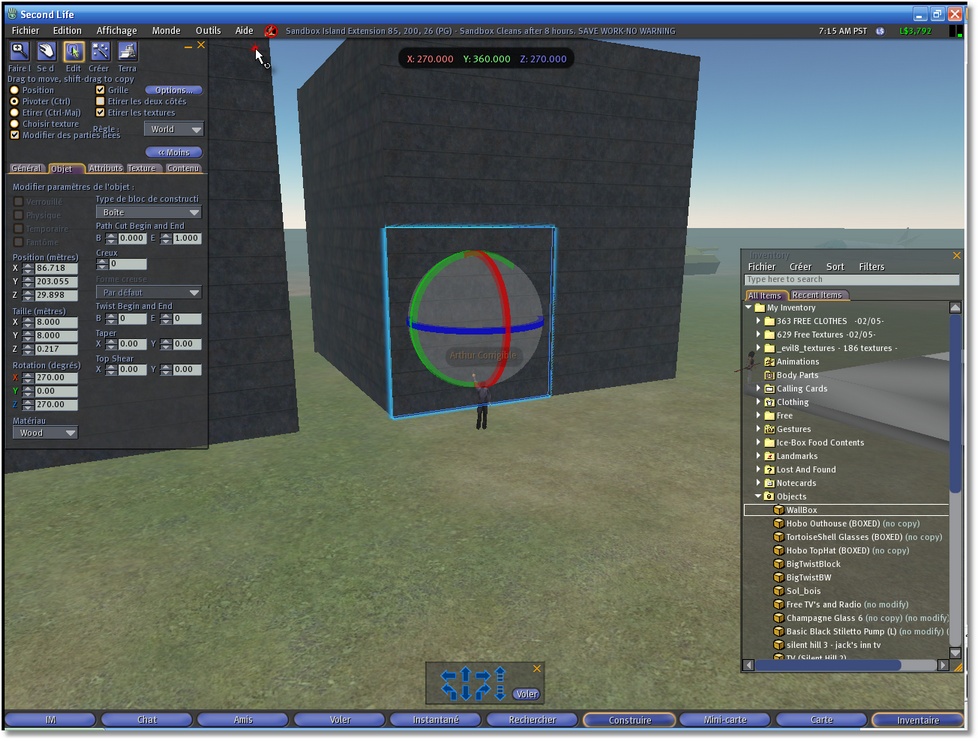The width and height of the screenshot is (978, 741).
Task: Toggle Etirer les deux côtés checkbox
Action: click(100, 101)
